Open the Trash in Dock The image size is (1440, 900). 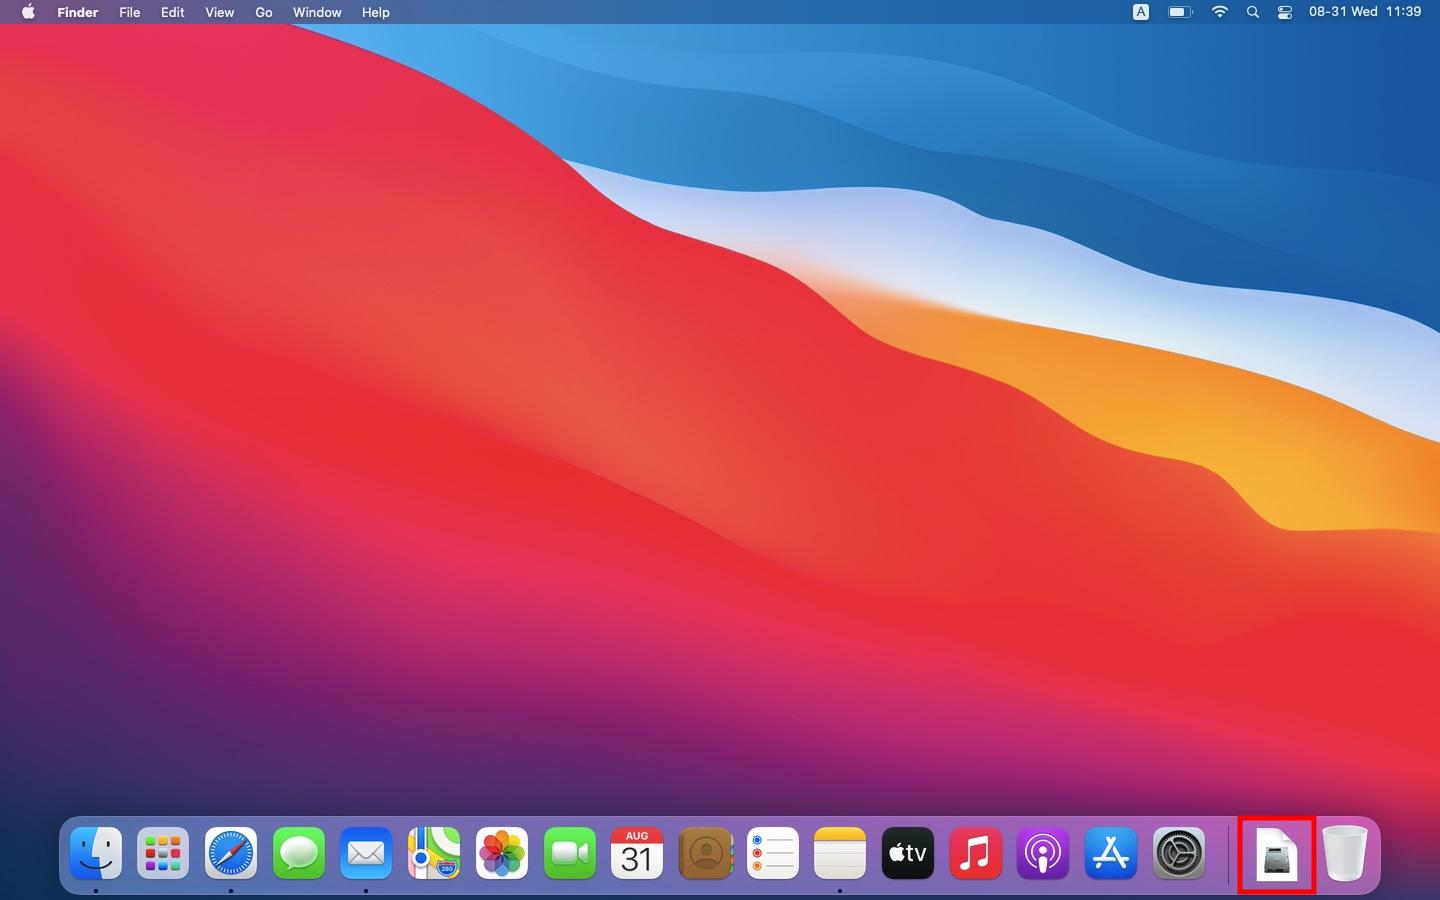tap(1345, 854)
